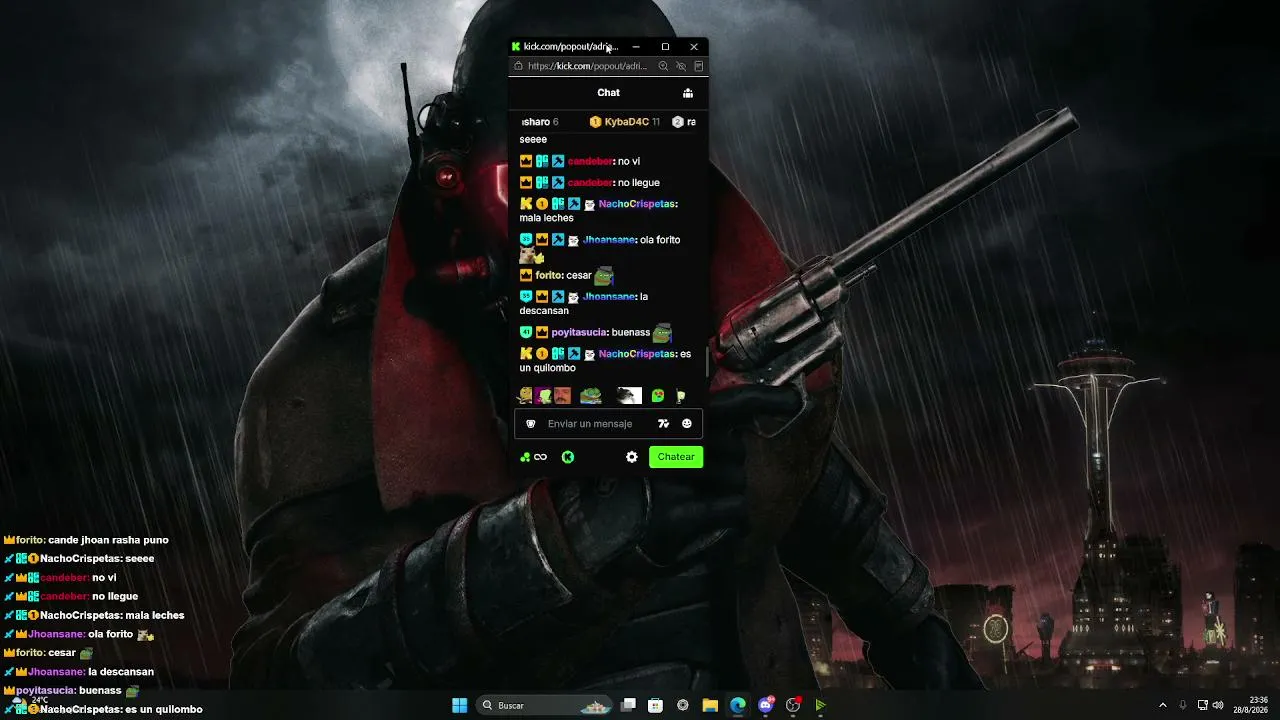Viewport: 1280px width, 720px height.
Task: Click the volume speaker tray icon
Action: 1218,705
